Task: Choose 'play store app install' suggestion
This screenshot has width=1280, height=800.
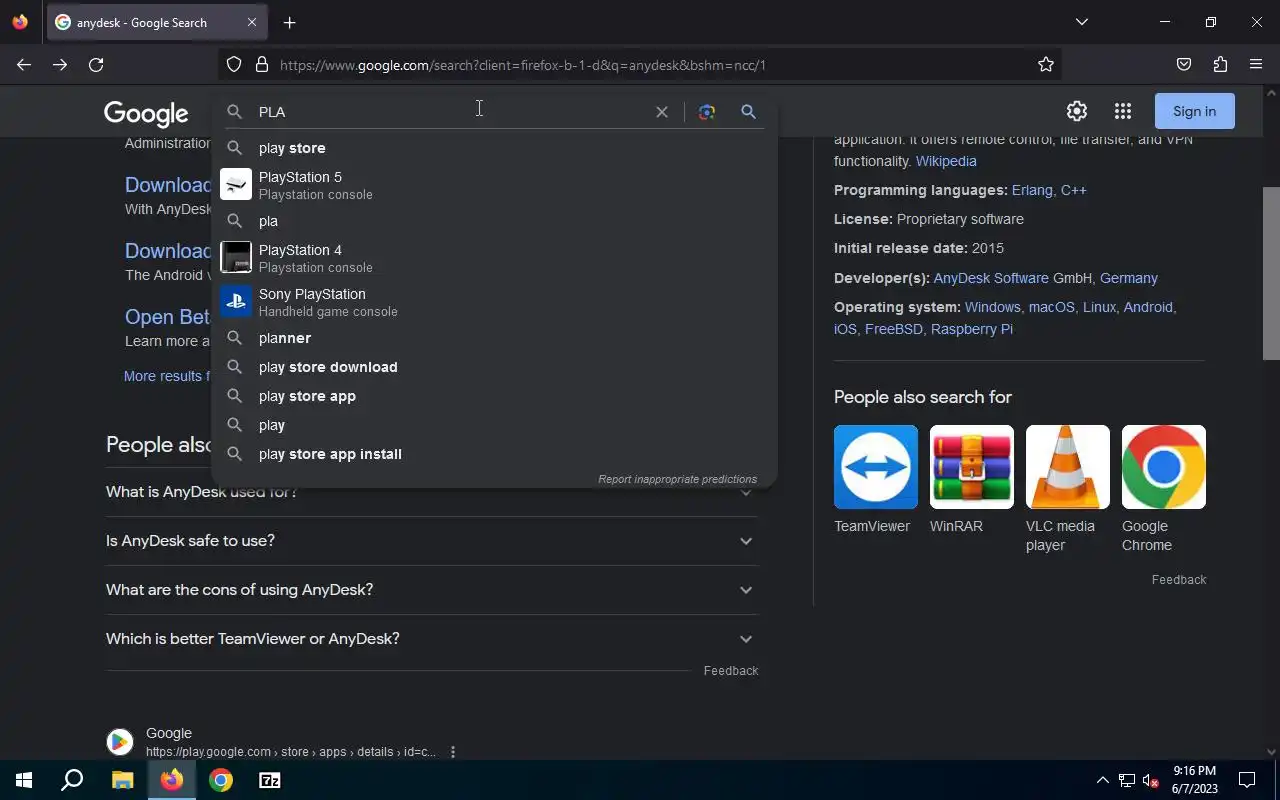Action: (494, 454)
